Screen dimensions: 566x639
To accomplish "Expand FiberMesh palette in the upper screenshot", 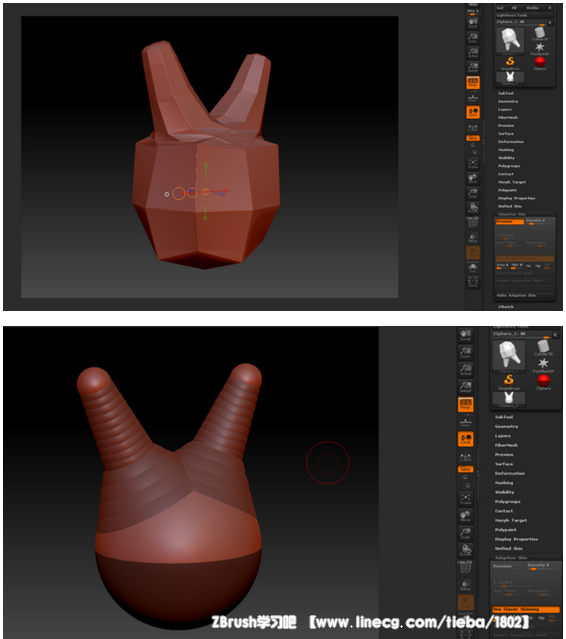I will pos(508,117).
